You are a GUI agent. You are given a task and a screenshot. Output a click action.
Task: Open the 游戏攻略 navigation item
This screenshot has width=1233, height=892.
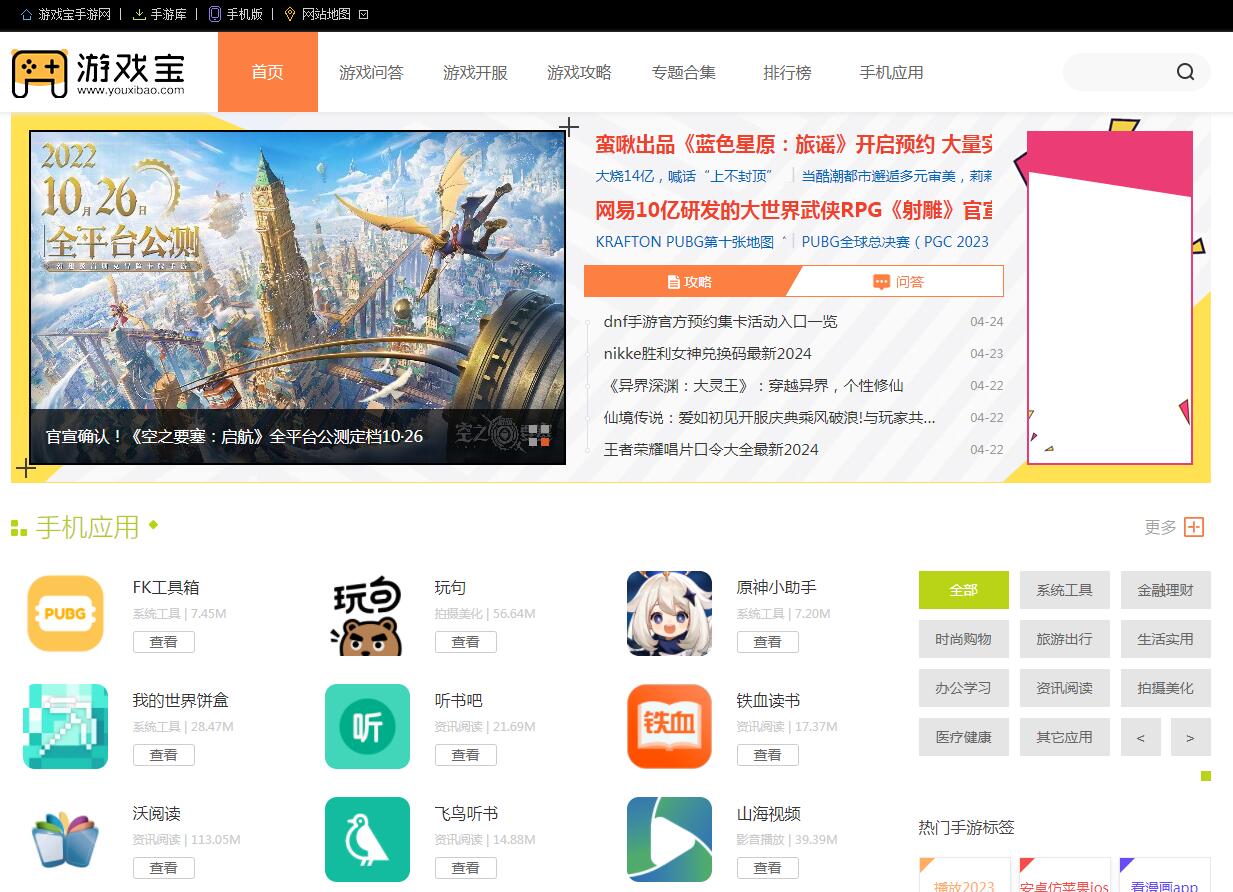pyautogui.click(x=579, y=72)
